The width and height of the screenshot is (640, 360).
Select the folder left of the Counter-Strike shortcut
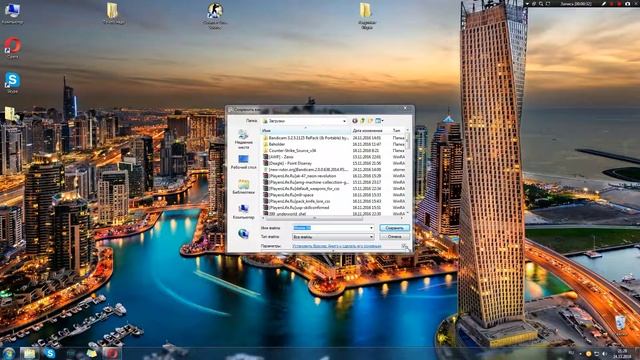click(x=113, y=13)
